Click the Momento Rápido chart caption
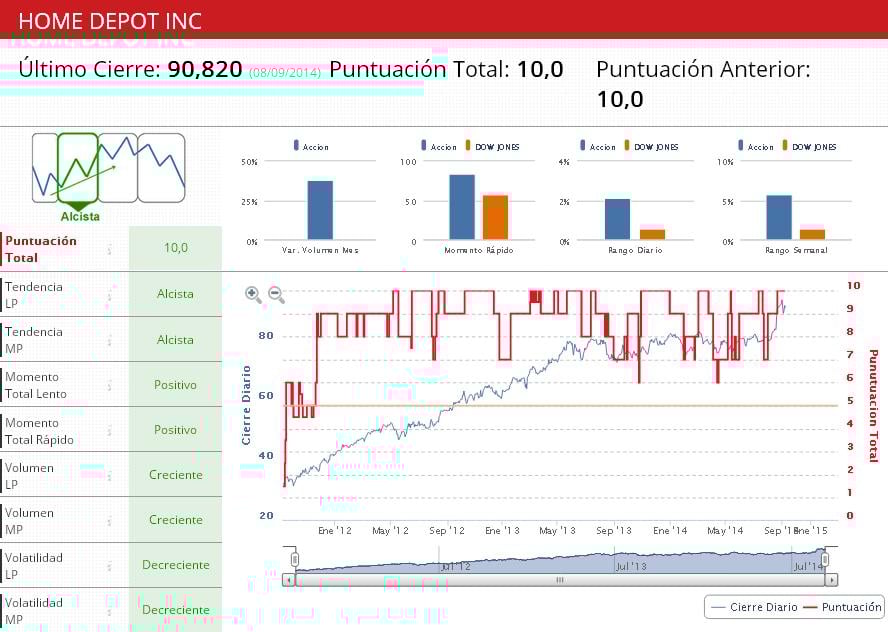 click(x=479, y=250)
